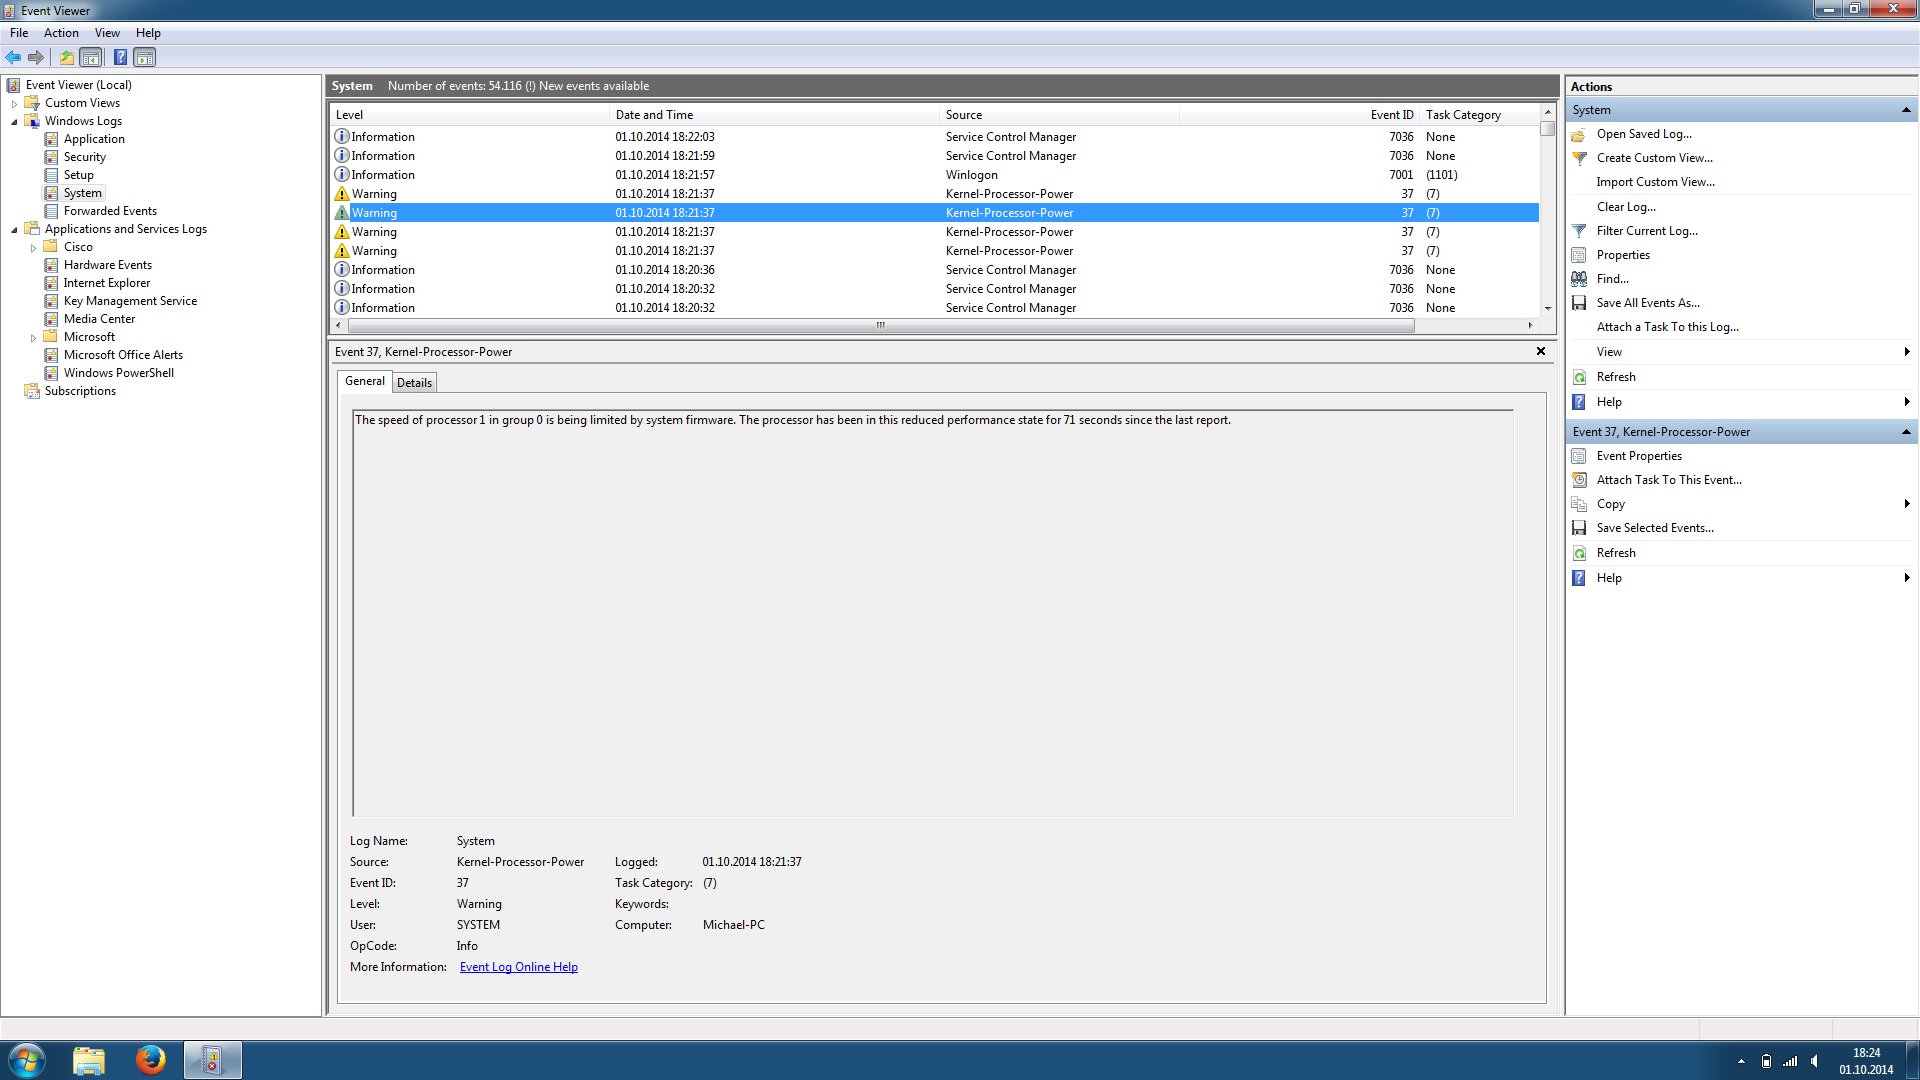
Task: Open the Action menu
Action: coord(61,33)
